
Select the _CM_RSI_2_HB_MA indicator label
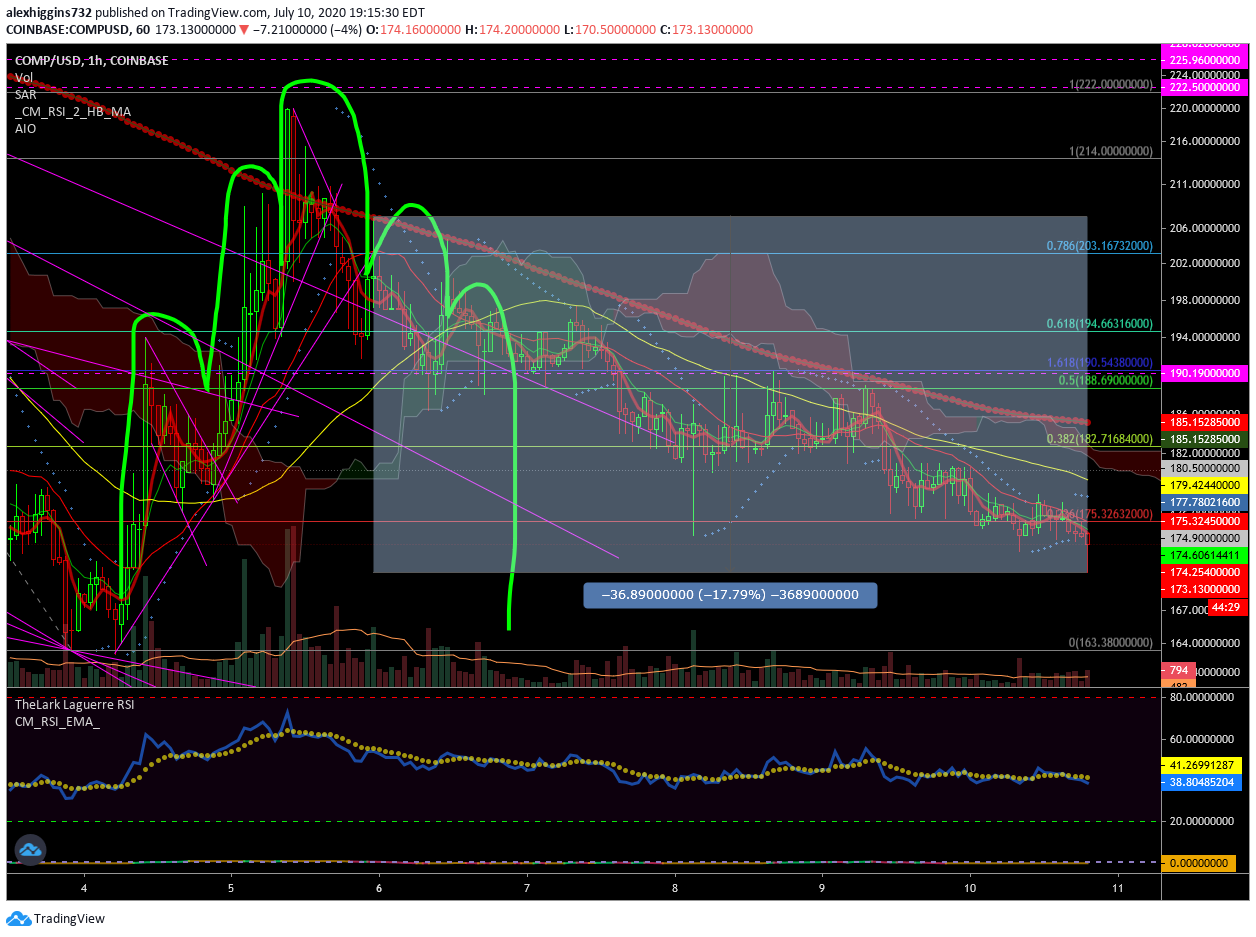[x=72, y=111]
